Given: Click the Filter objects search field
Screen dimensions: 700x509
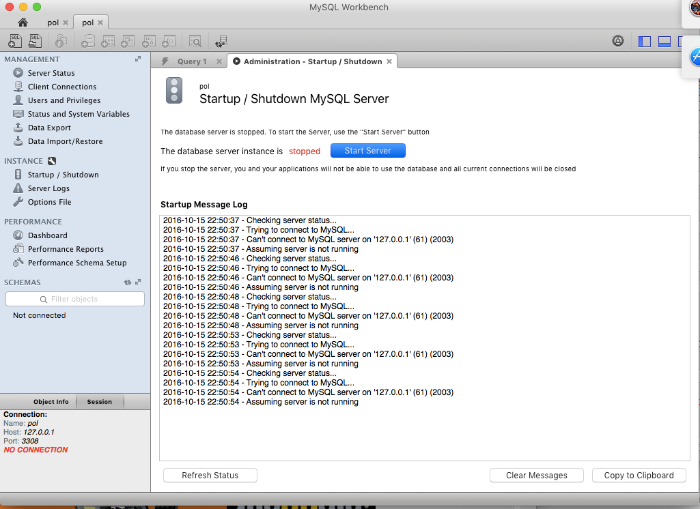Looking at the screenshot, I should pos(75,299).
